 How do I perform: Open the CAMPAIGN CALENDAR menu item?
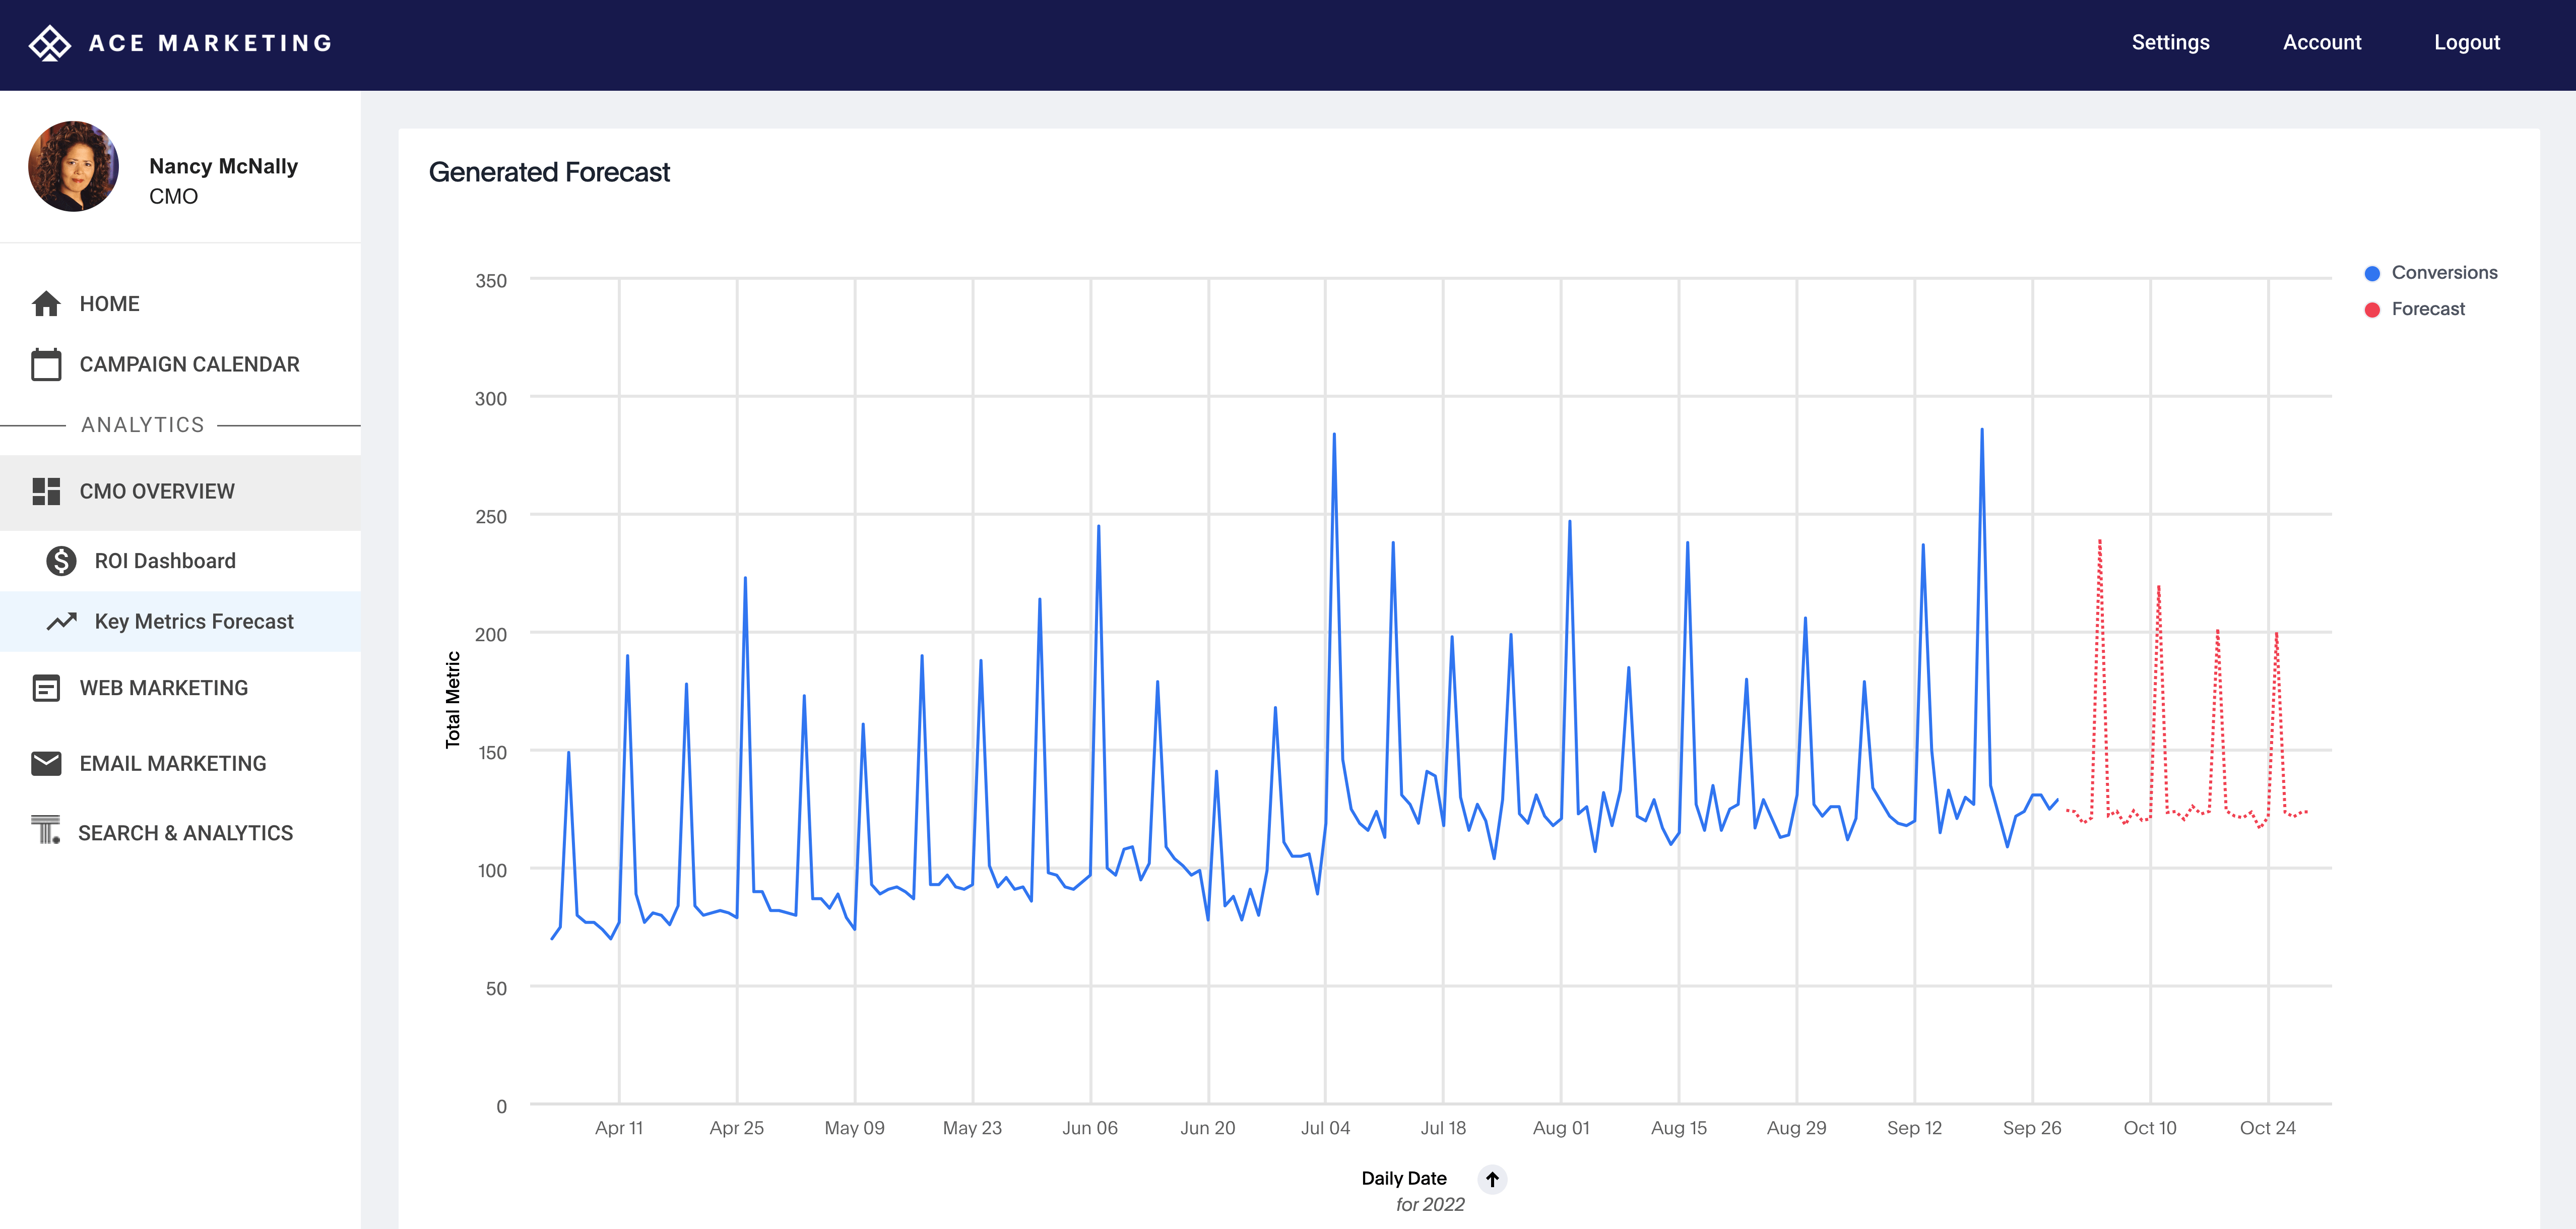click(x=190, y=365)
